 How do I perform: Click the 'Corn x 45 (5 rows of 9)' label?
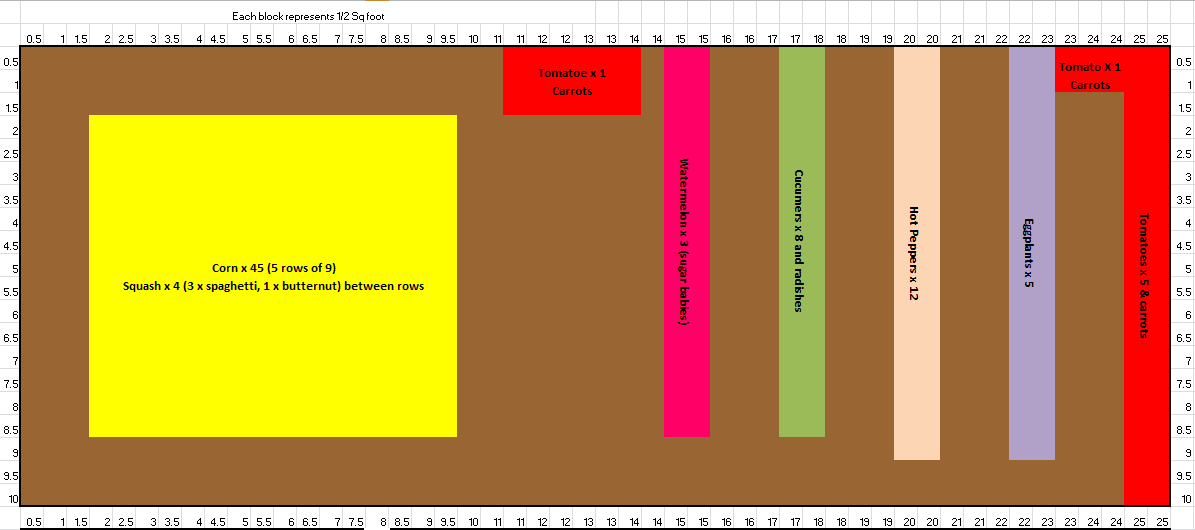[x=272, y=268]
